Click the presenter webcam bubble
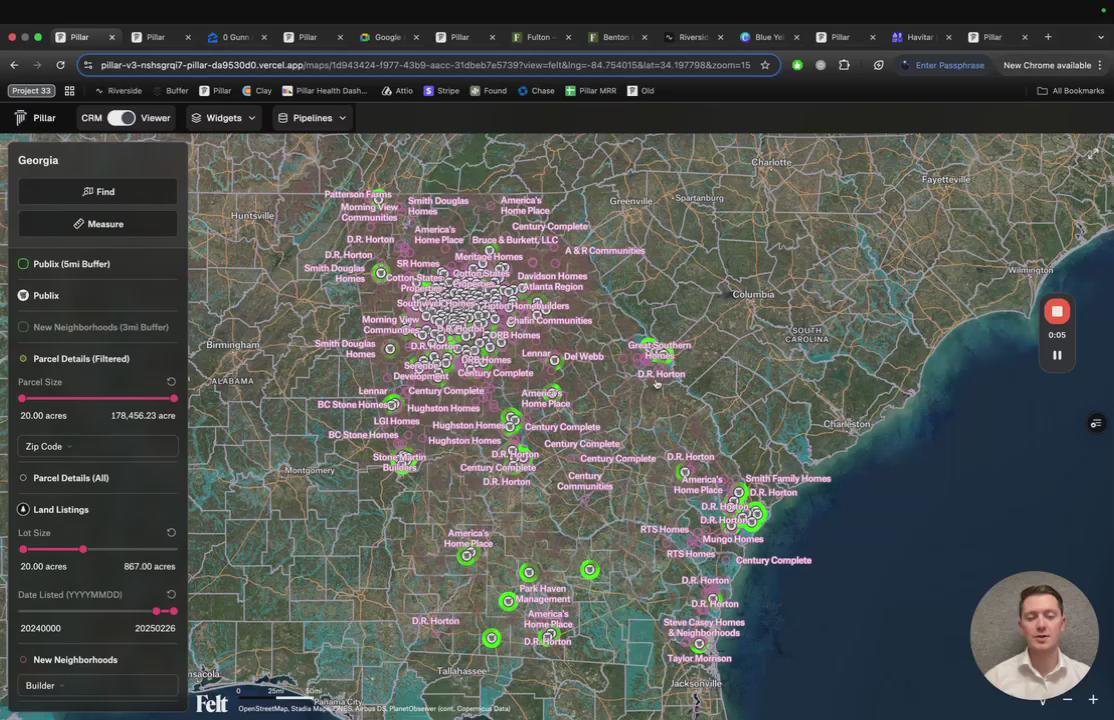 click(1034, 635)
